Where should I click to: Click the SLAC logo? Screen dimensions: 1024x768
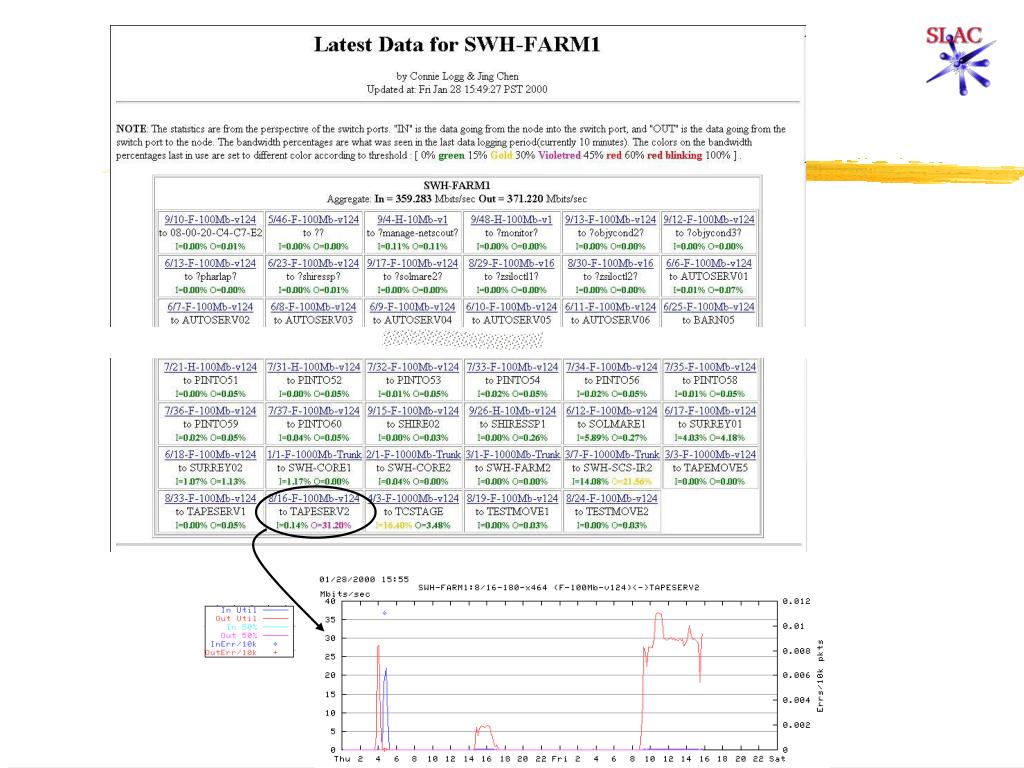pyautogui.click(x=960, y=59)
